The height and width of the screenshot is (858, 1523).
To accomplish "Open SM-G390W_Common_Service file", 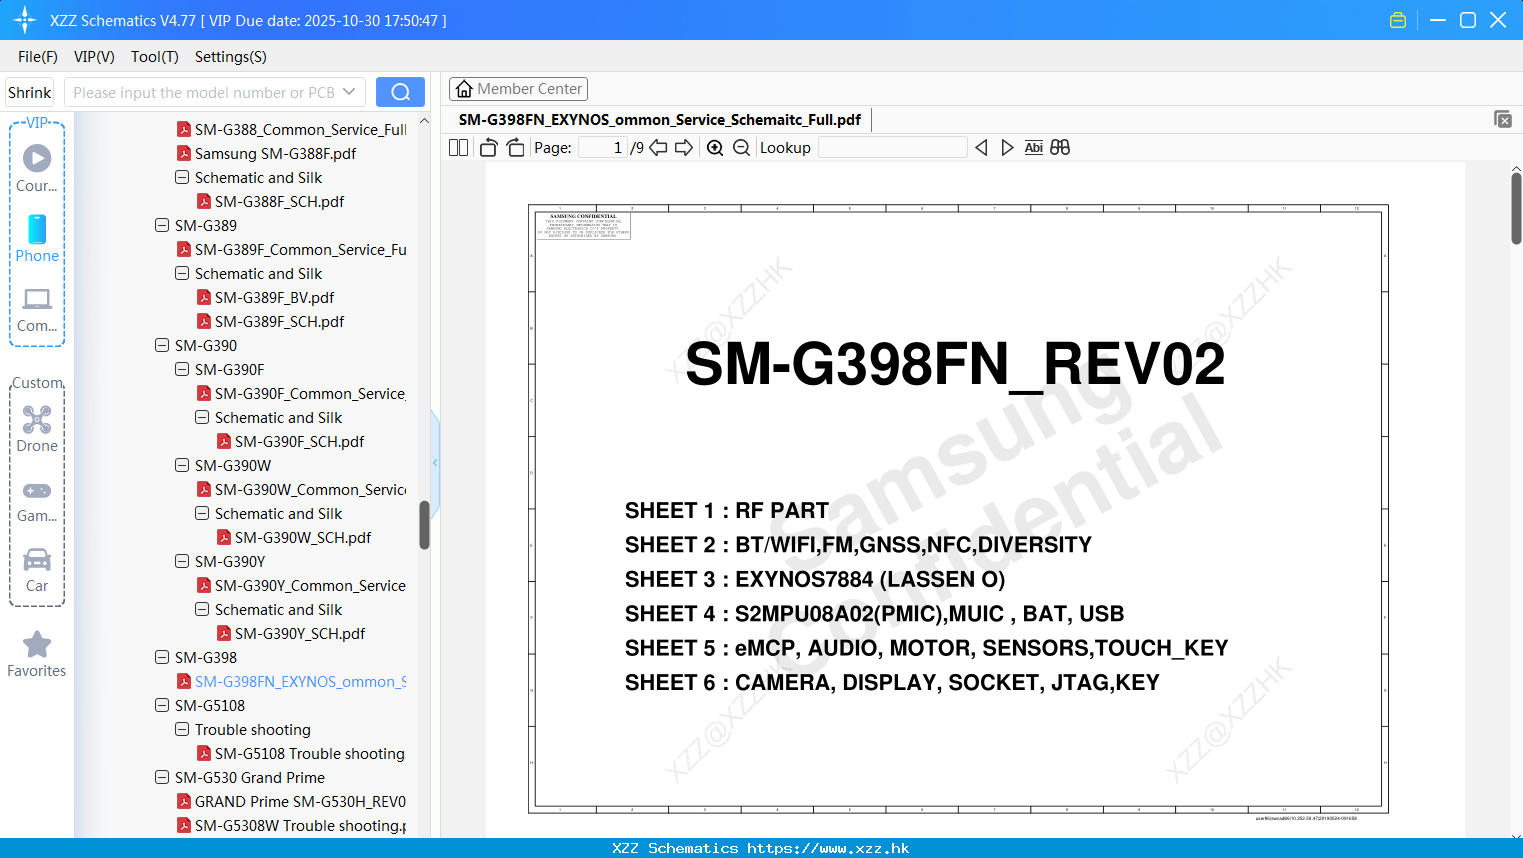I will pos(301,489).
